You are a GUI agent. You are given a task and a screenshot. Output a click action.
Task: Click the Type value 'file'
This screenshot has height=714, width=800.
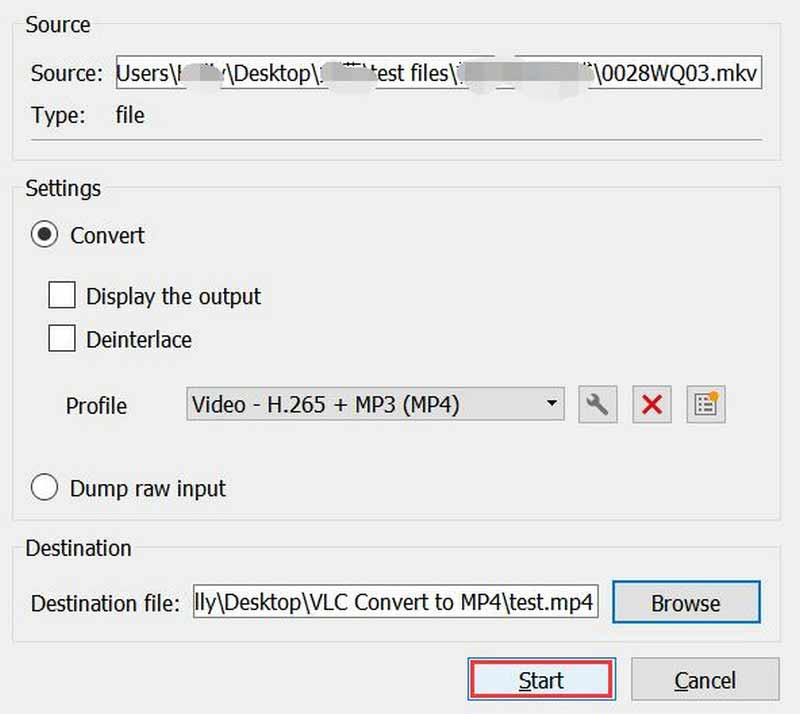(x=130, y=115)
